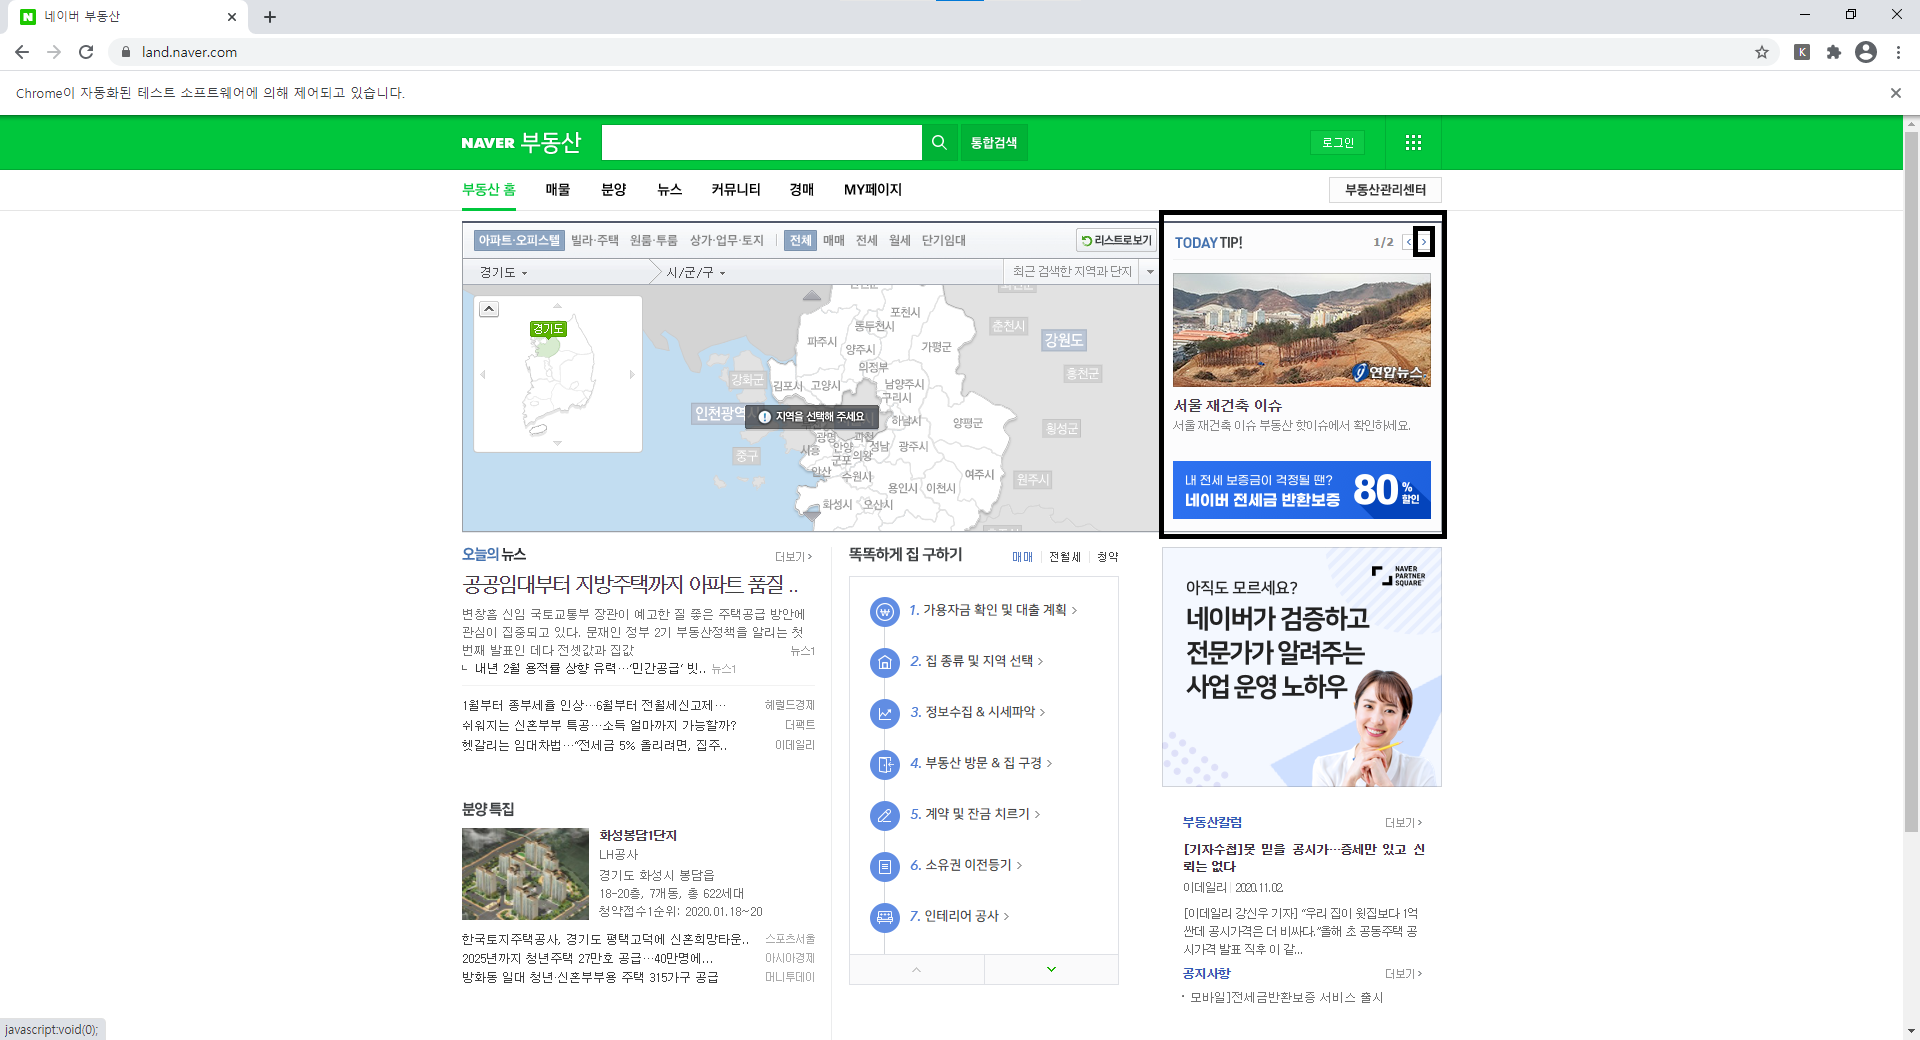Open Chrome profile avatar icon

(x=1866, y=52)
